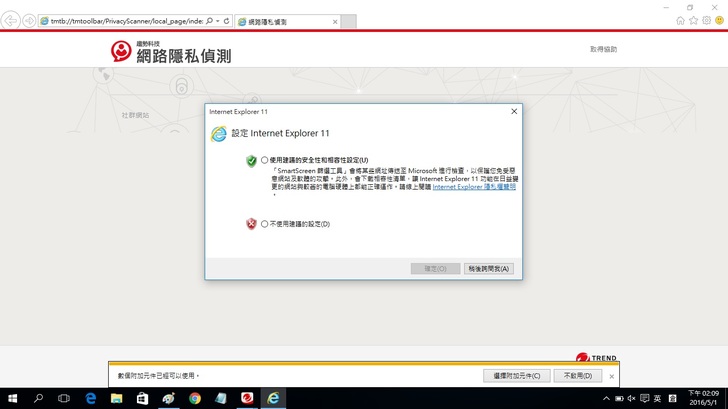
Task: Open Windows Store from taskbar
Action: pyautogui.click(x=142, y=398)
